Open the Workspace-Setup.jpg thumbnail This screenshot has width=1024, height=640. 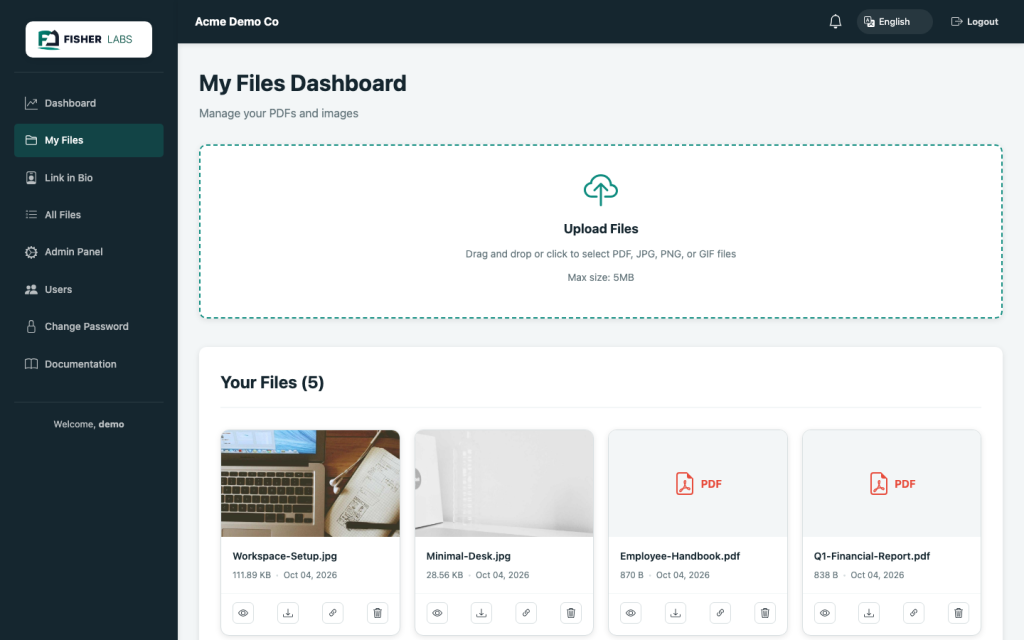[310, 483]
